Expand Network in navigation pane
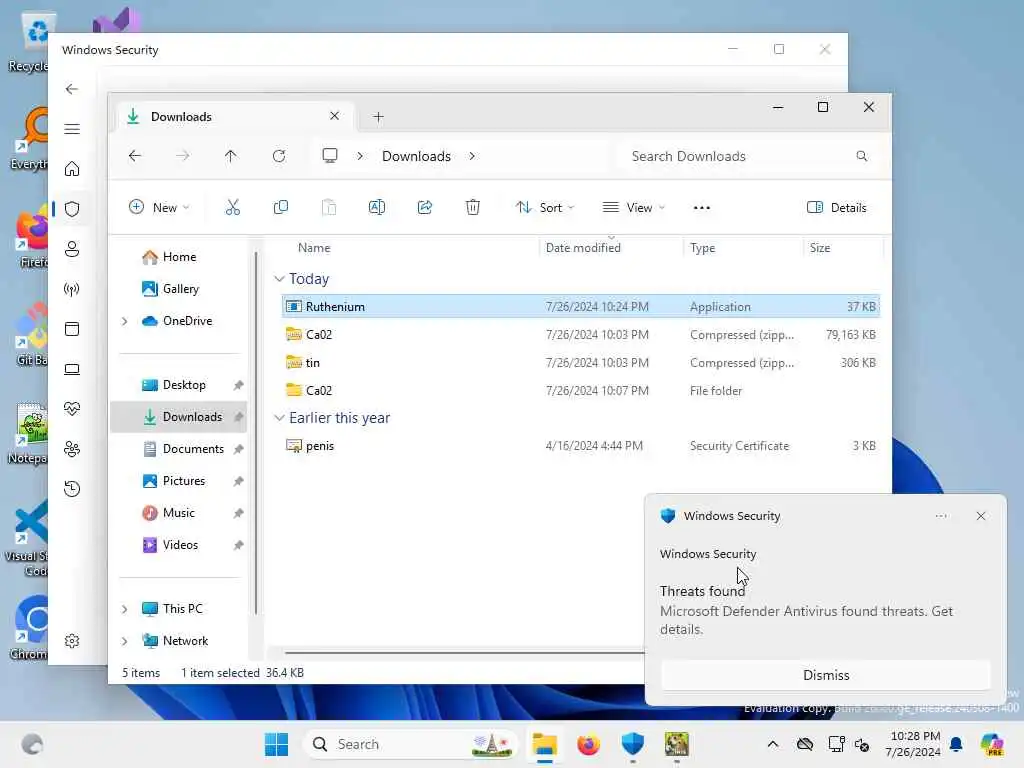This screenshot has height=768, width=1024. click(125, 641)
